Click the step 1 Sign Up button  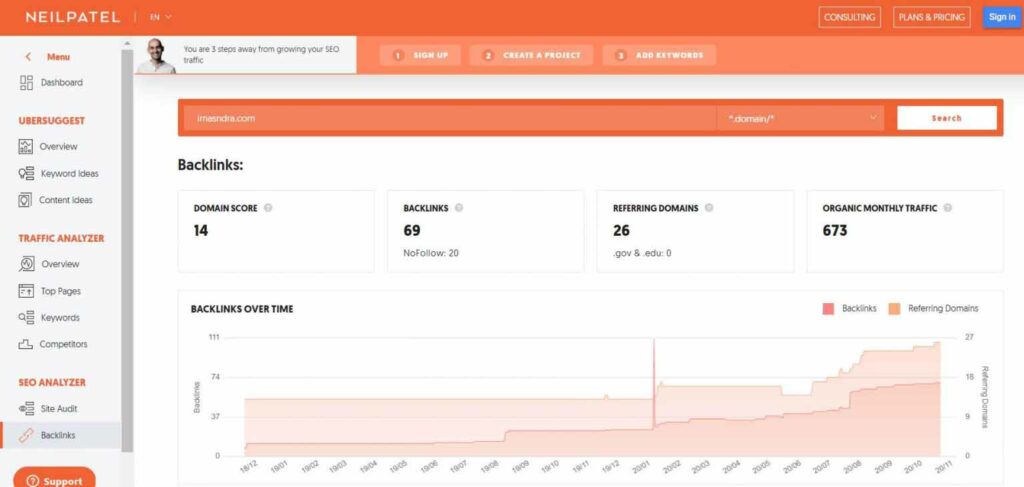click(420, 55)
